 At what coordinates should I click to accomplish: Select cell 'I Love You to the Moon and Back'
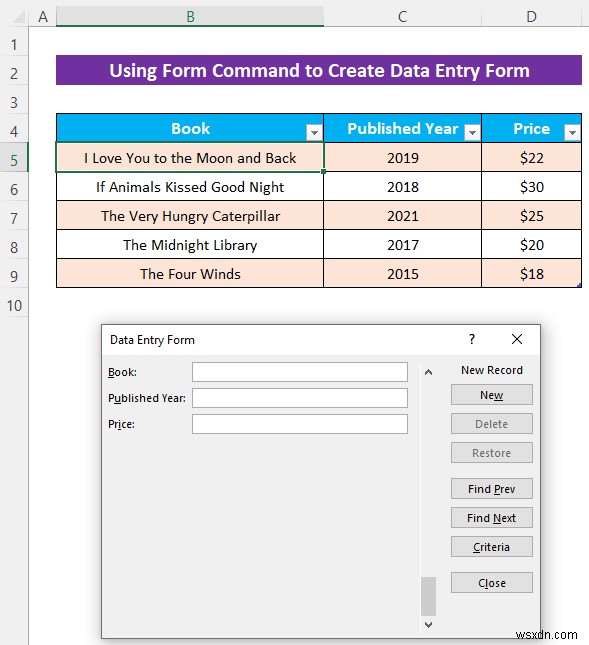click(190, 158)
